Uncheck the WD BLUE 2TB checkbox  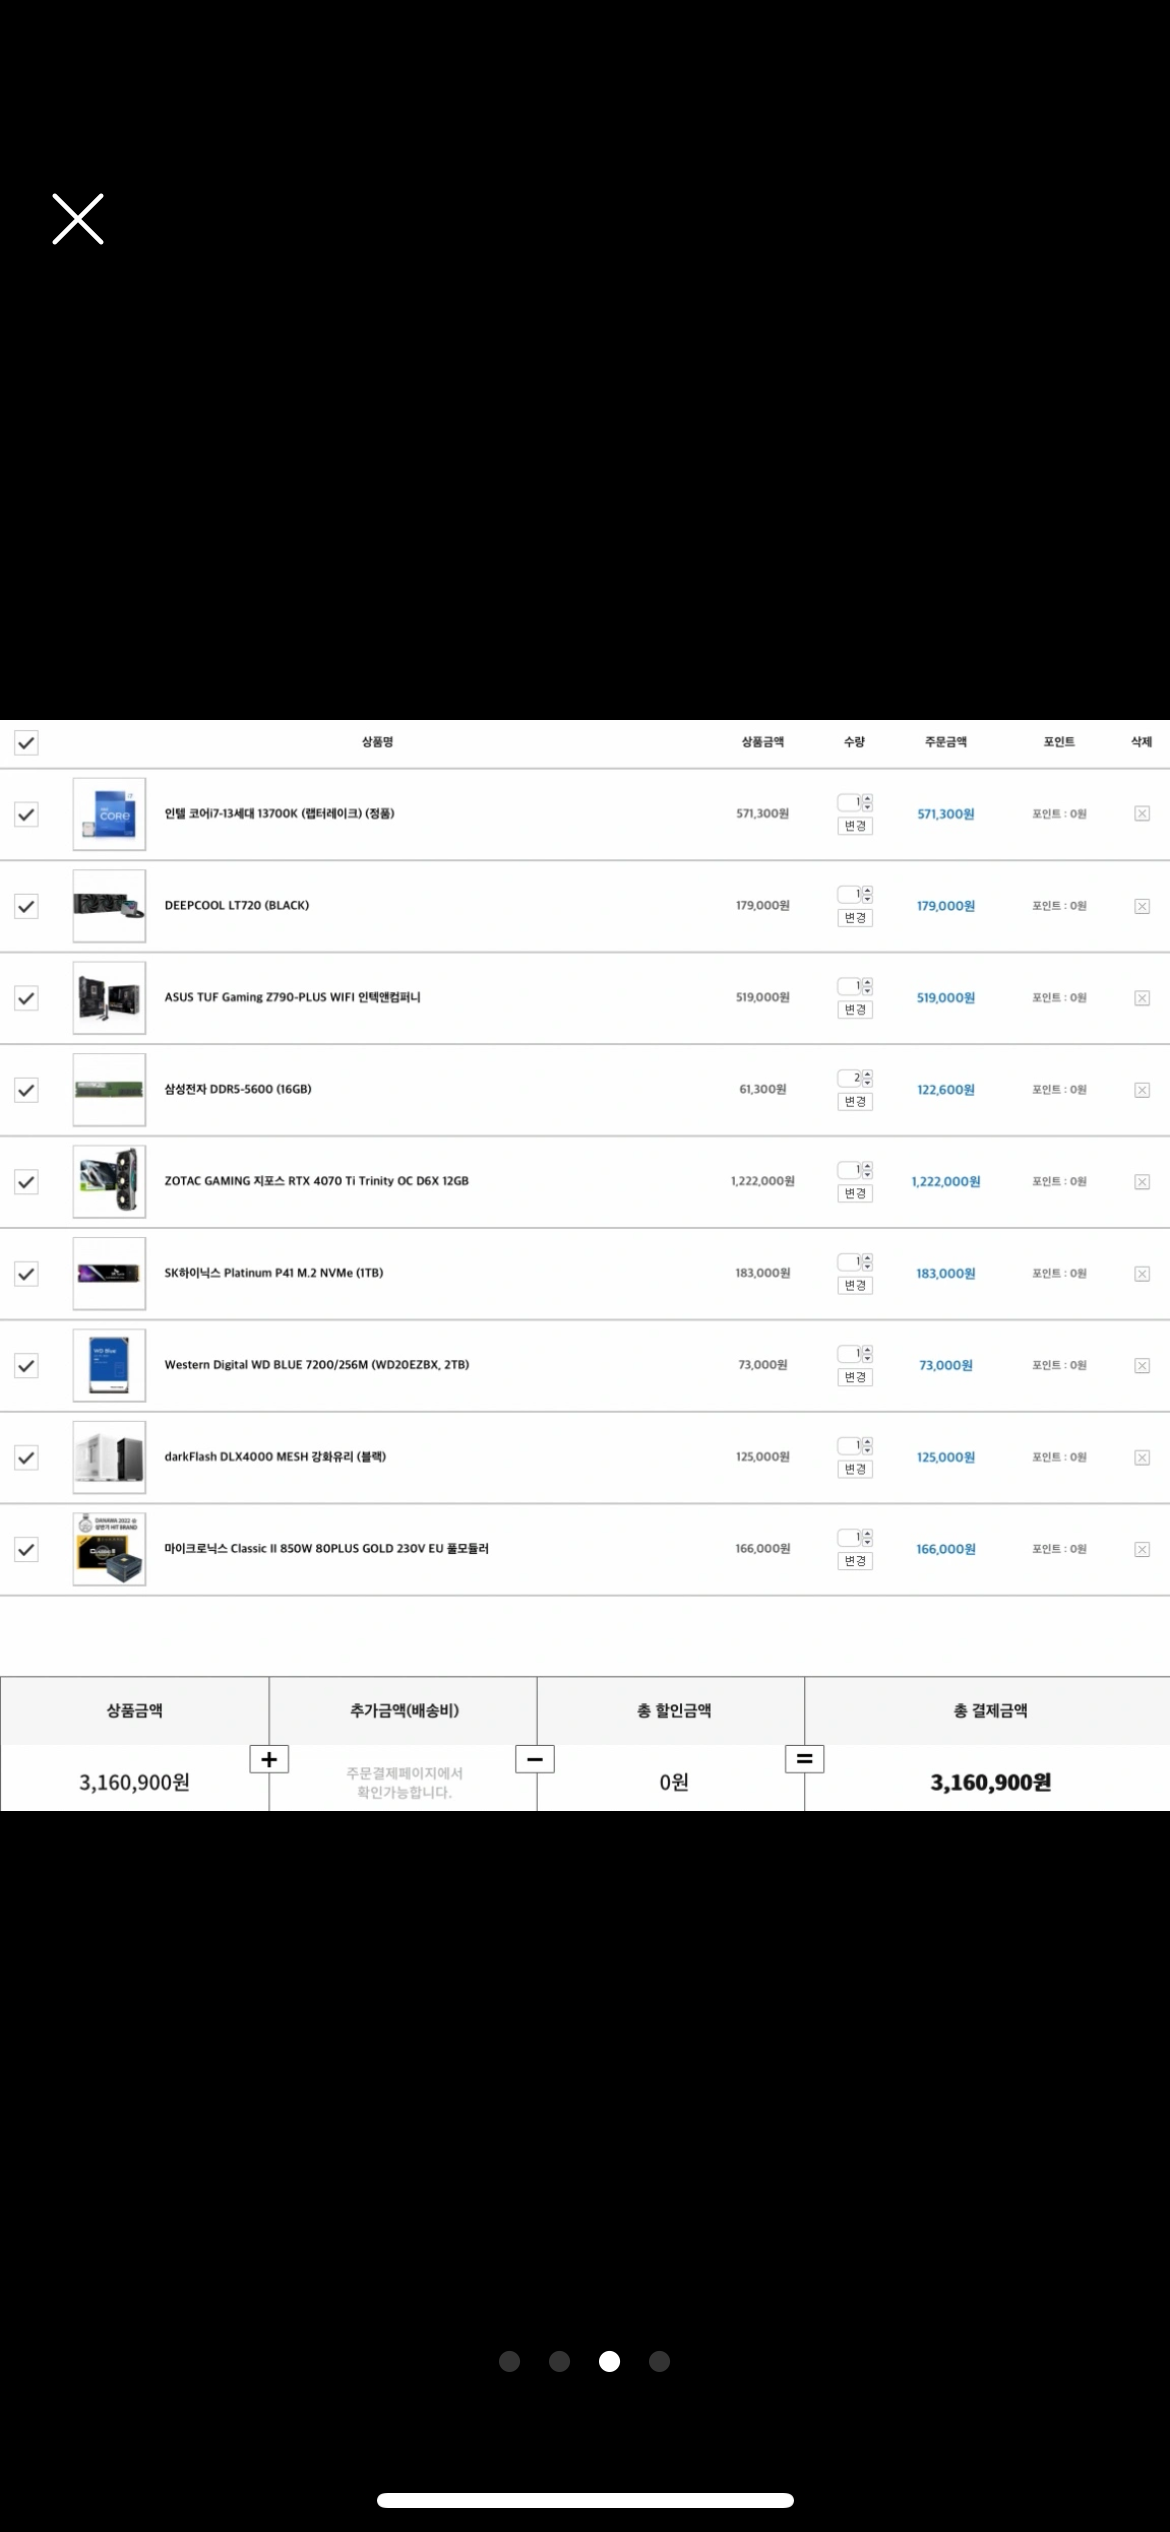26,1366
